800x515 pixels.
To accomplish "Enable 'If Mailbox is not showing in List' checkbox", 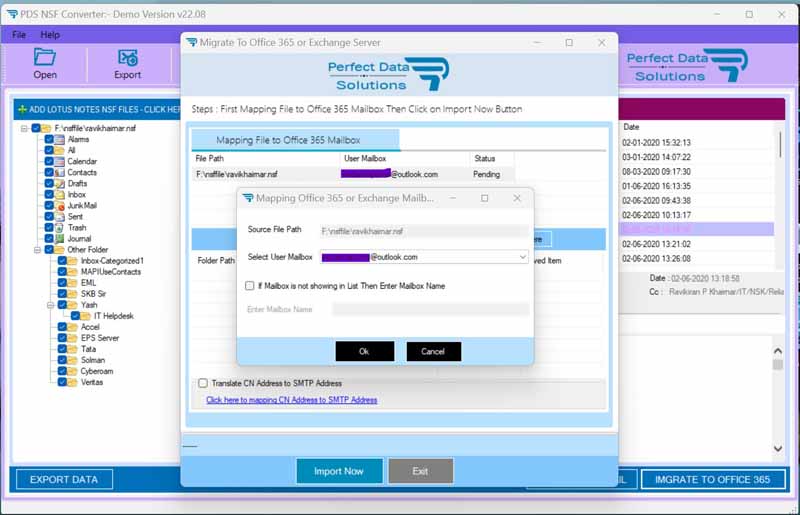I will 249,286.
